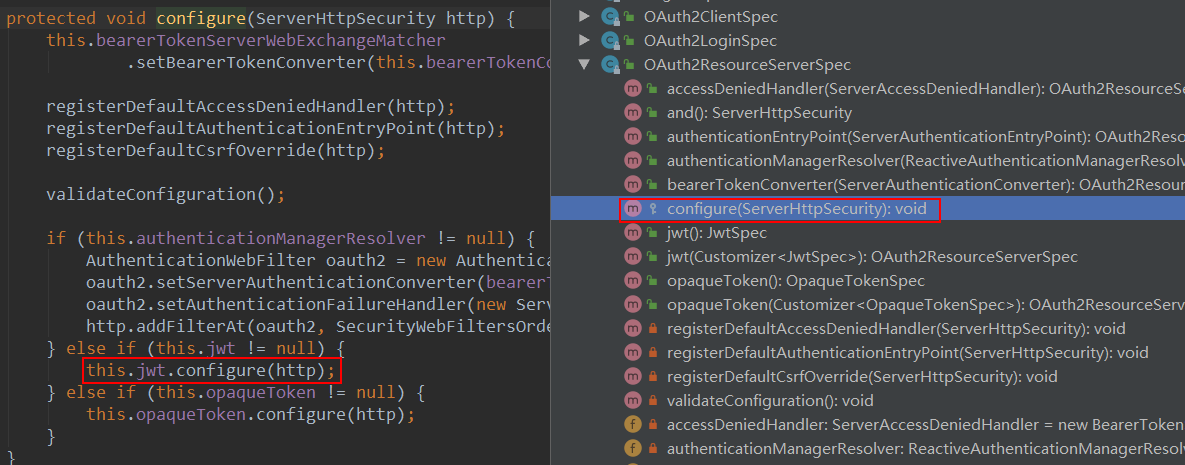Select opaqueToken(Customizer<OpaqueTokenSpec>) method row

868,305
